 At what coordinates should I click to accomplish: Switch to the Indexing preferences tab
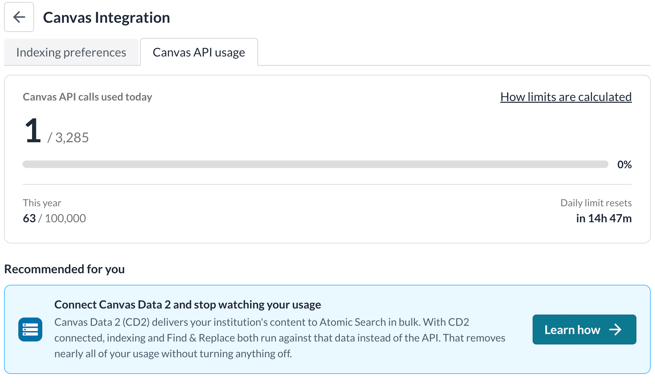point(71,52)
